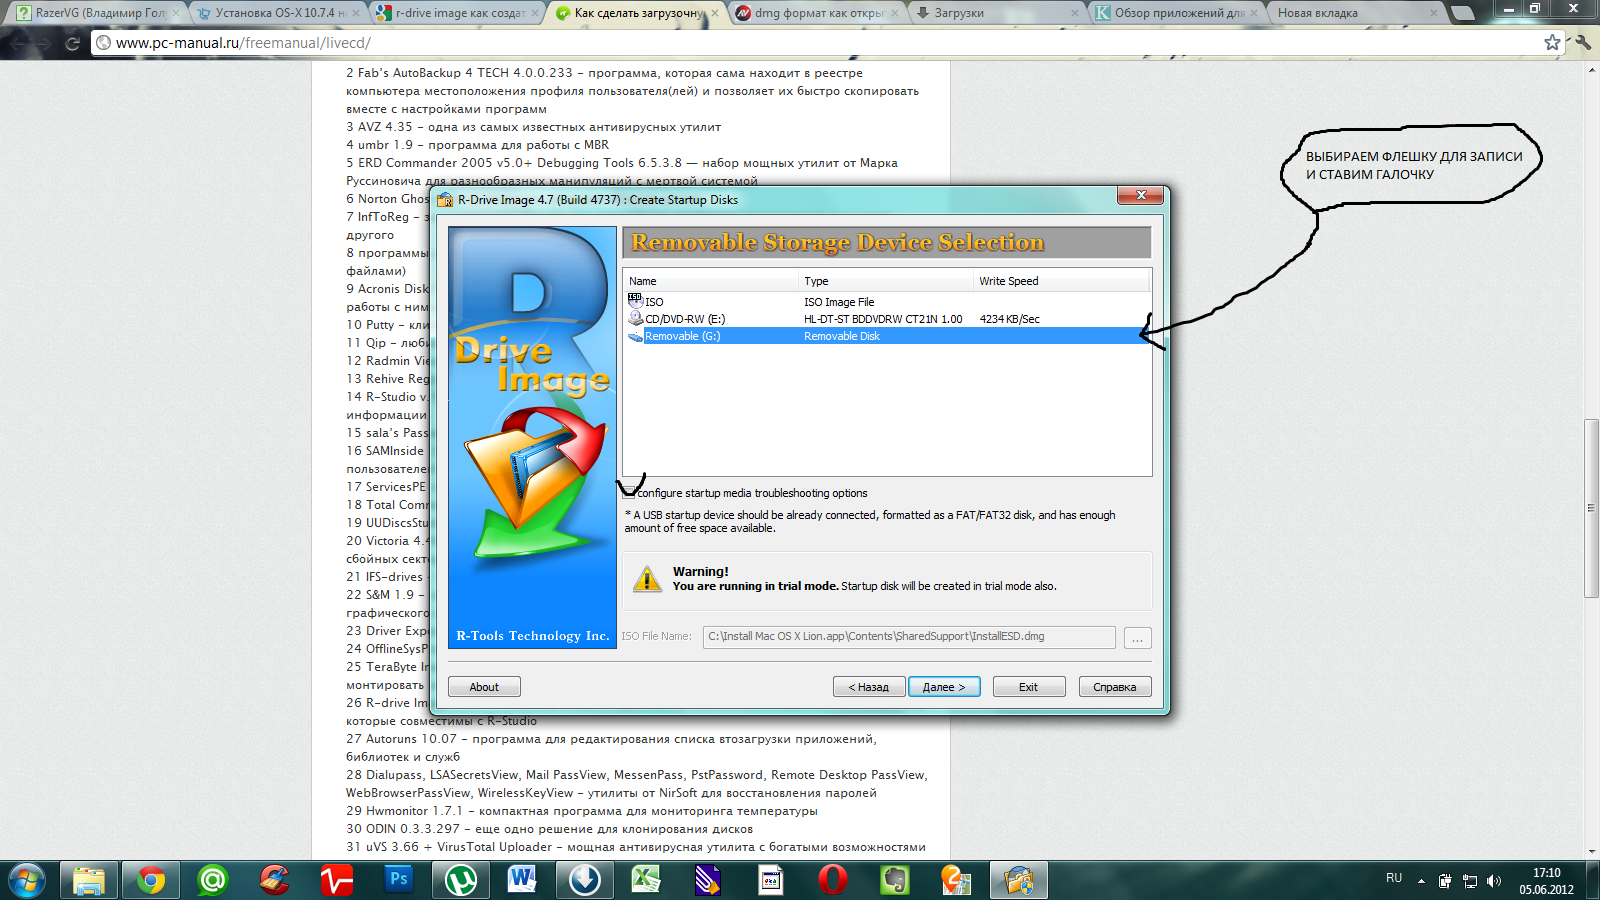Sort by the Name column header
1600x900 pixels.
coord(711,281)
